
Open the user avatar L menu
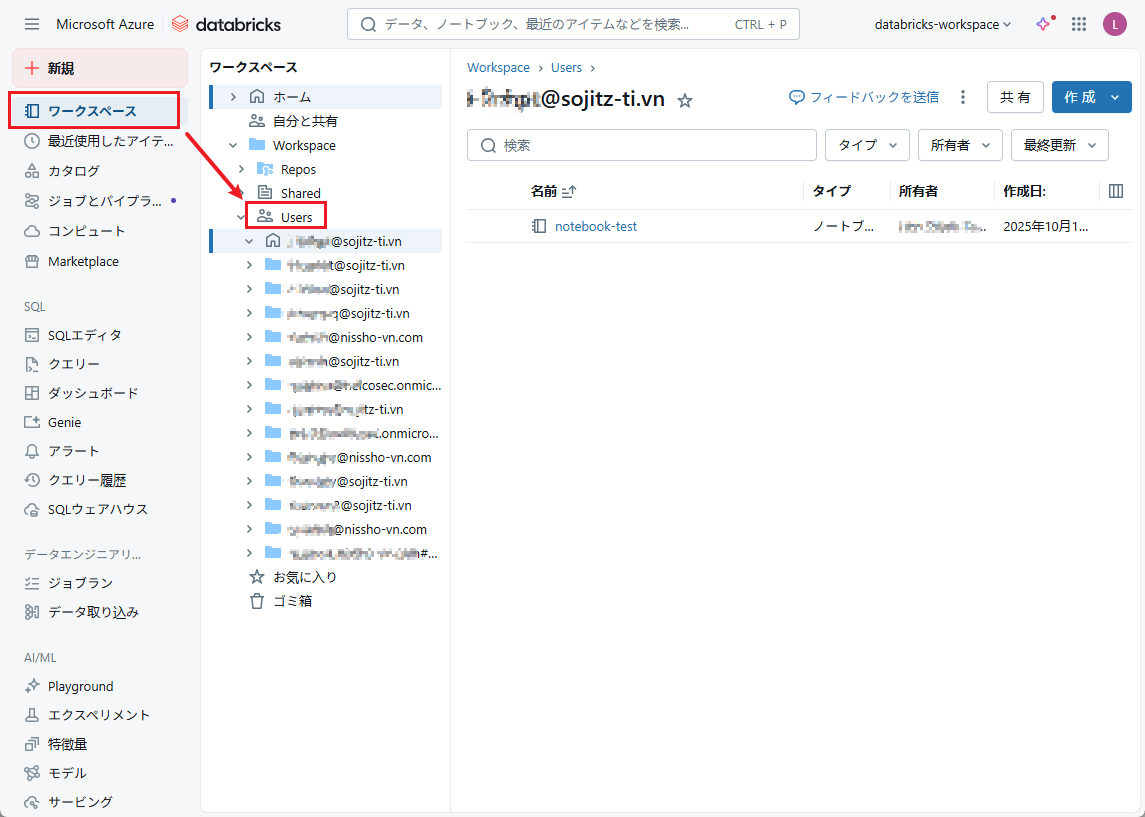point(1114,24)
